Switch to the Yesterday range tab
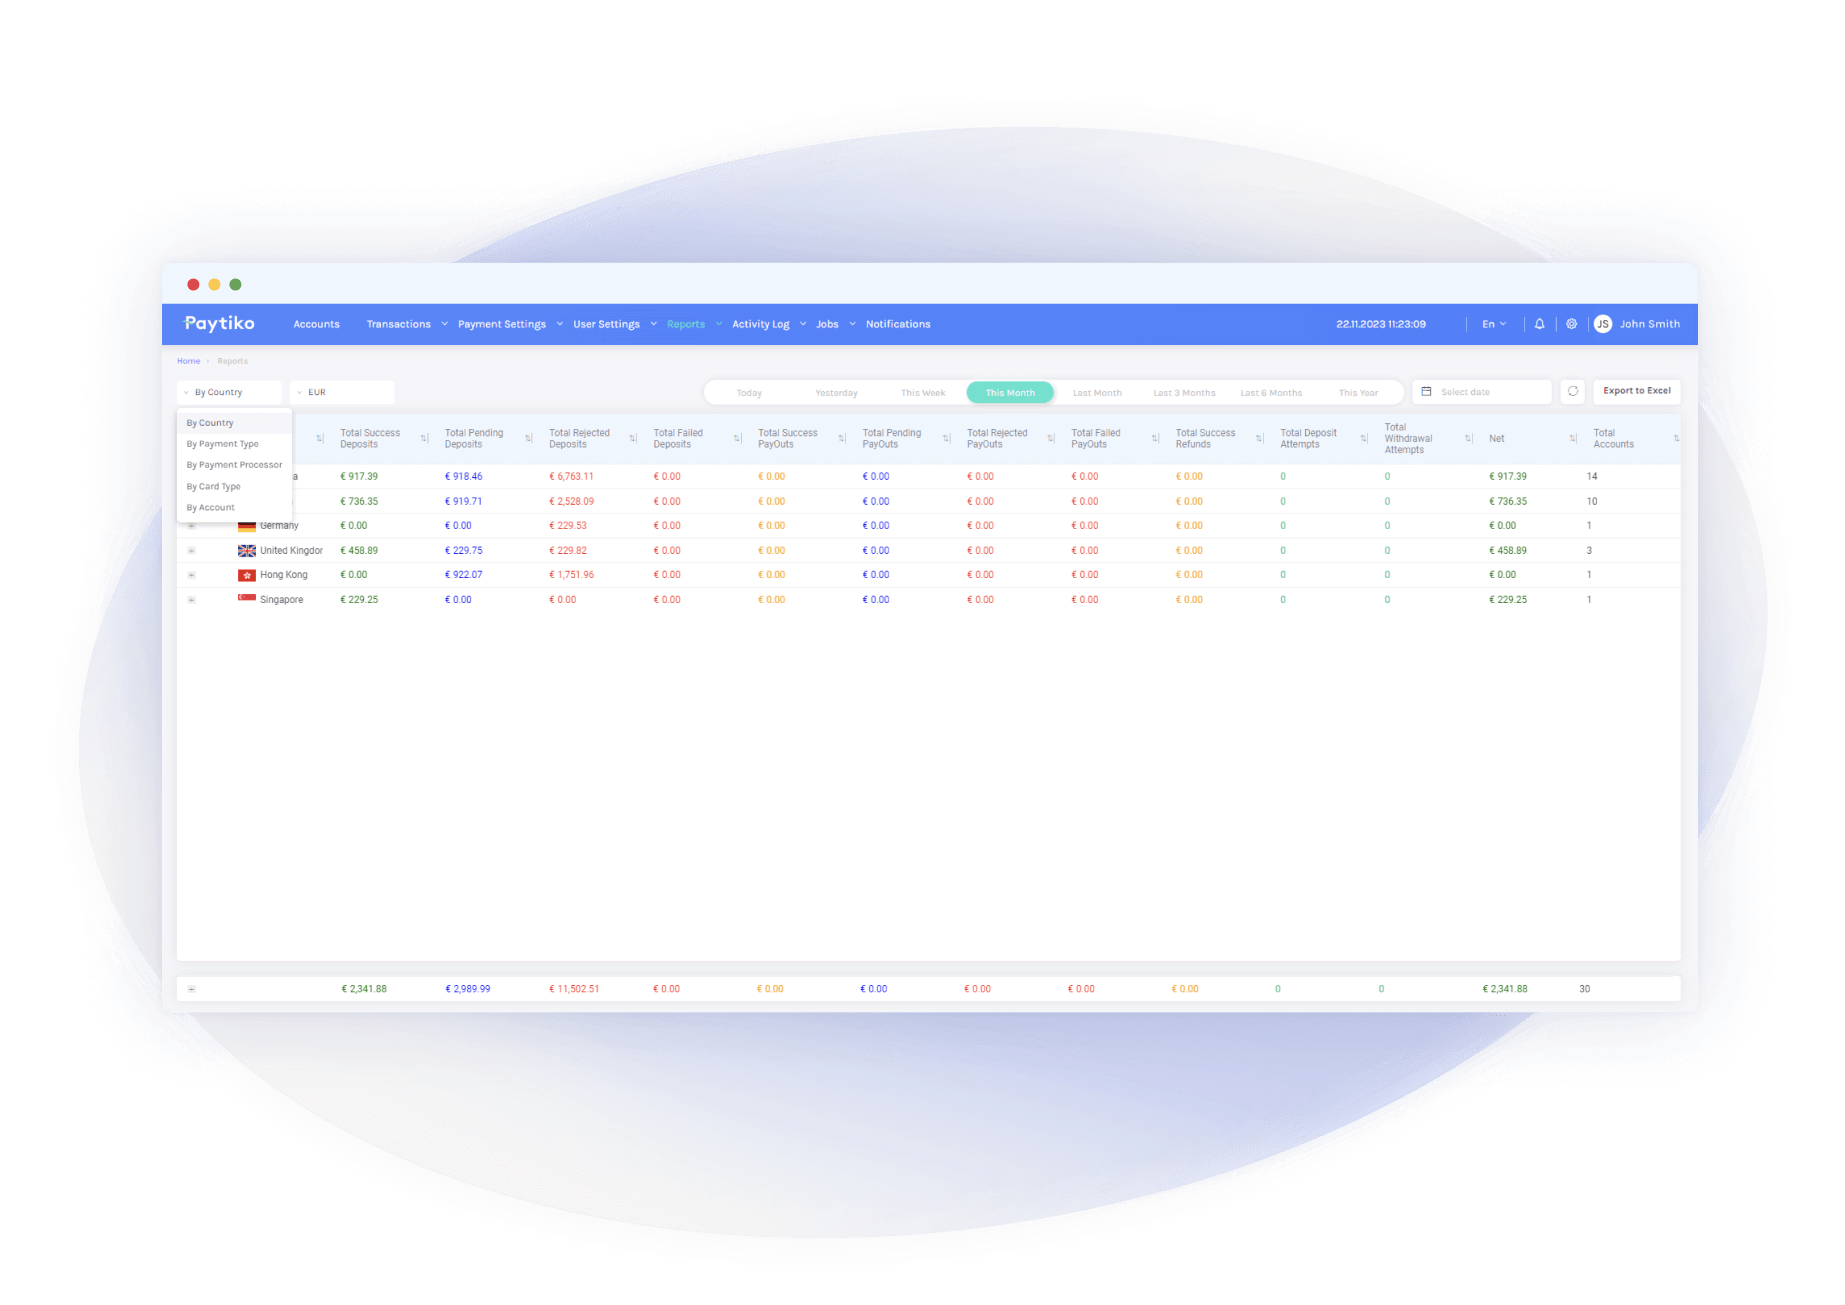 pos(836,393)
